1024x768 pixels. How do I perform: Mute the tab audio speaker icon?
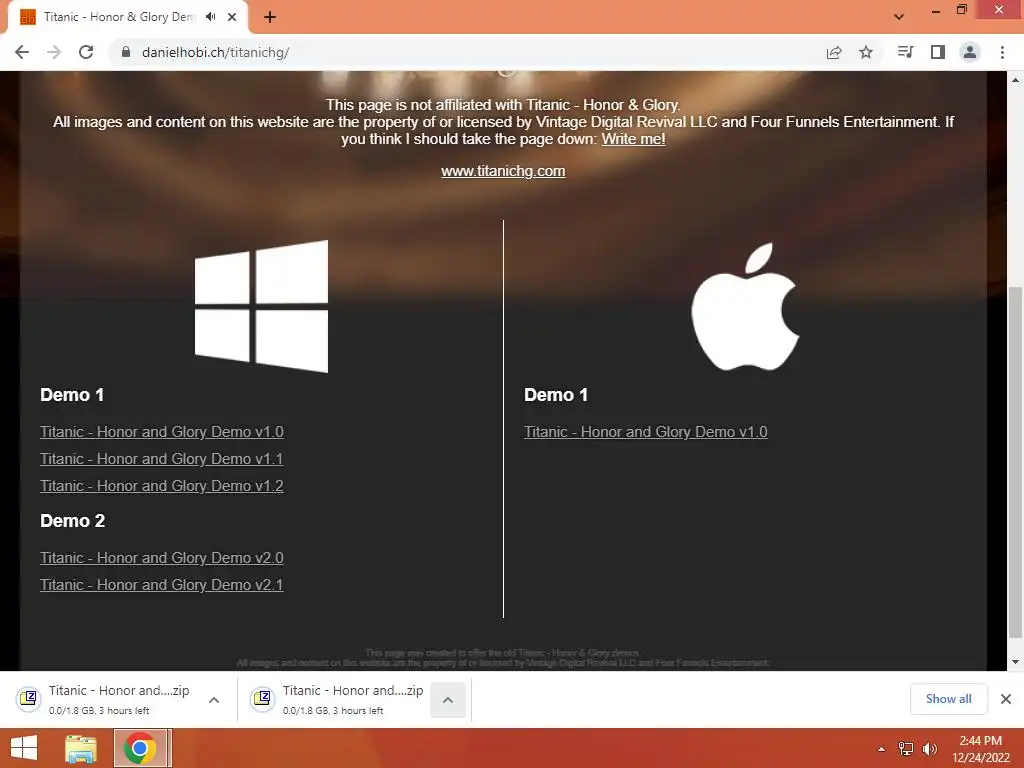click(x=210, y=17)
